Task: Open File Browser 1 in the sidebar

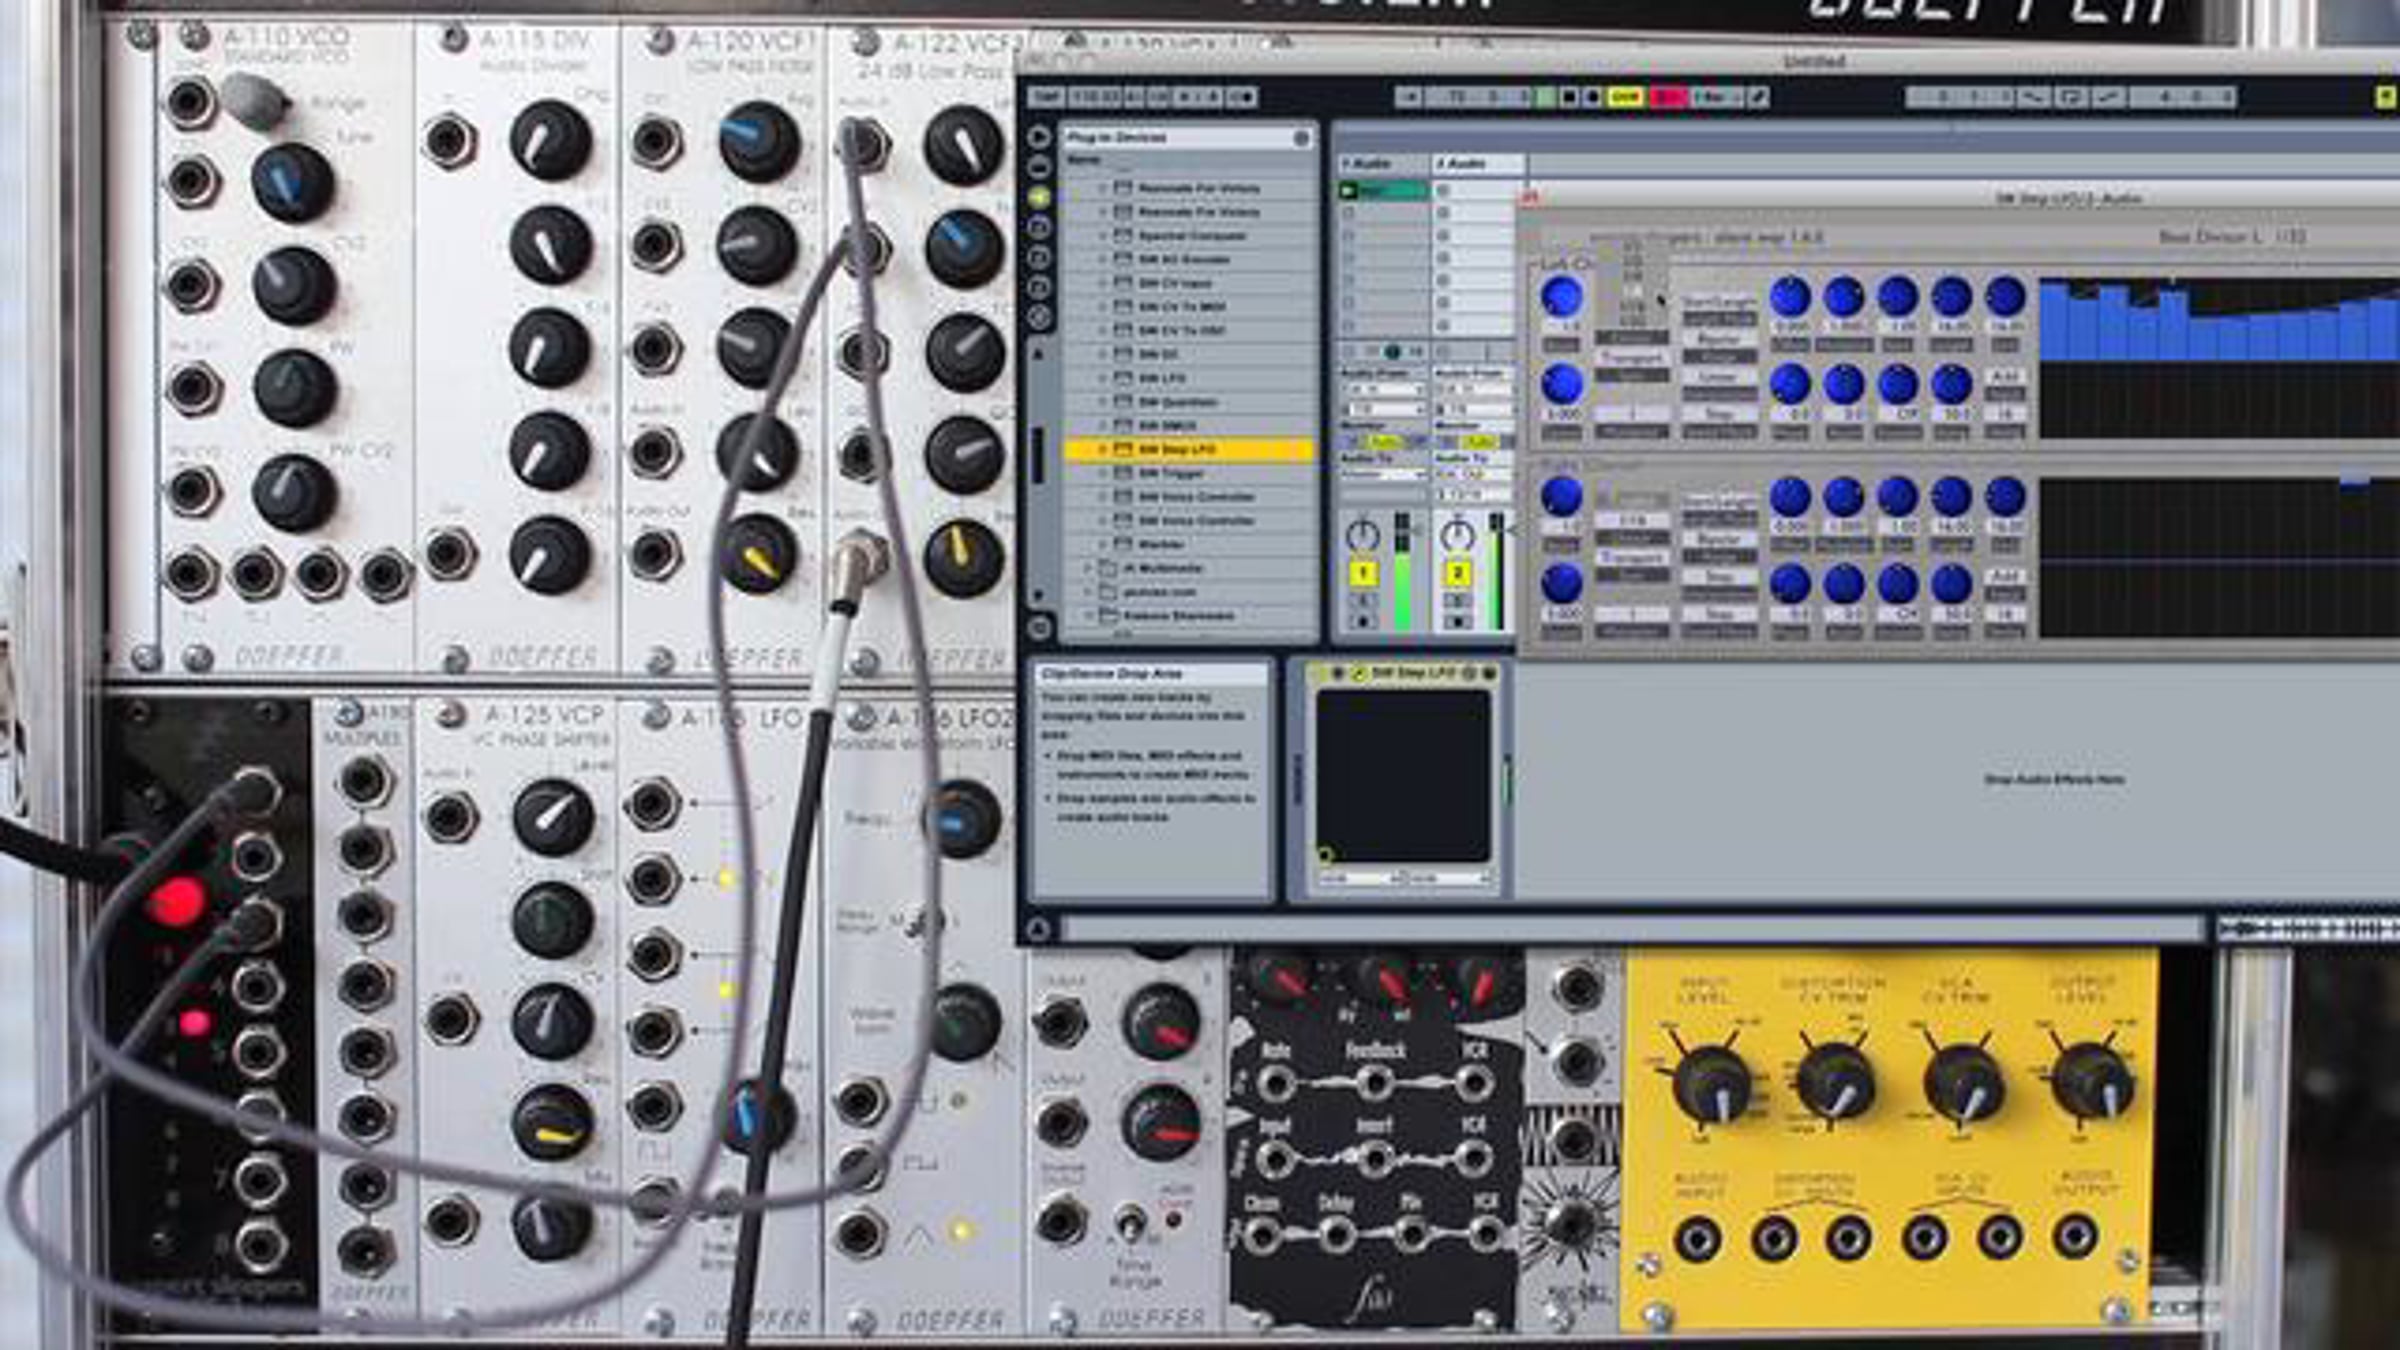Action: (1039, 228)
